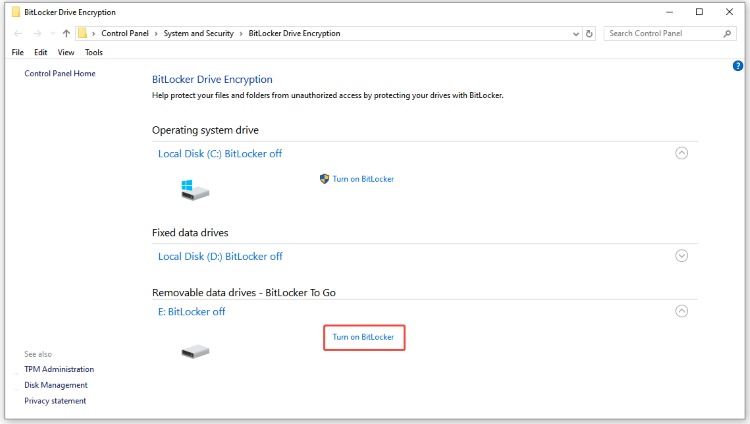
Task: Click the Refresh button in address bar
Action: (589, 33)
